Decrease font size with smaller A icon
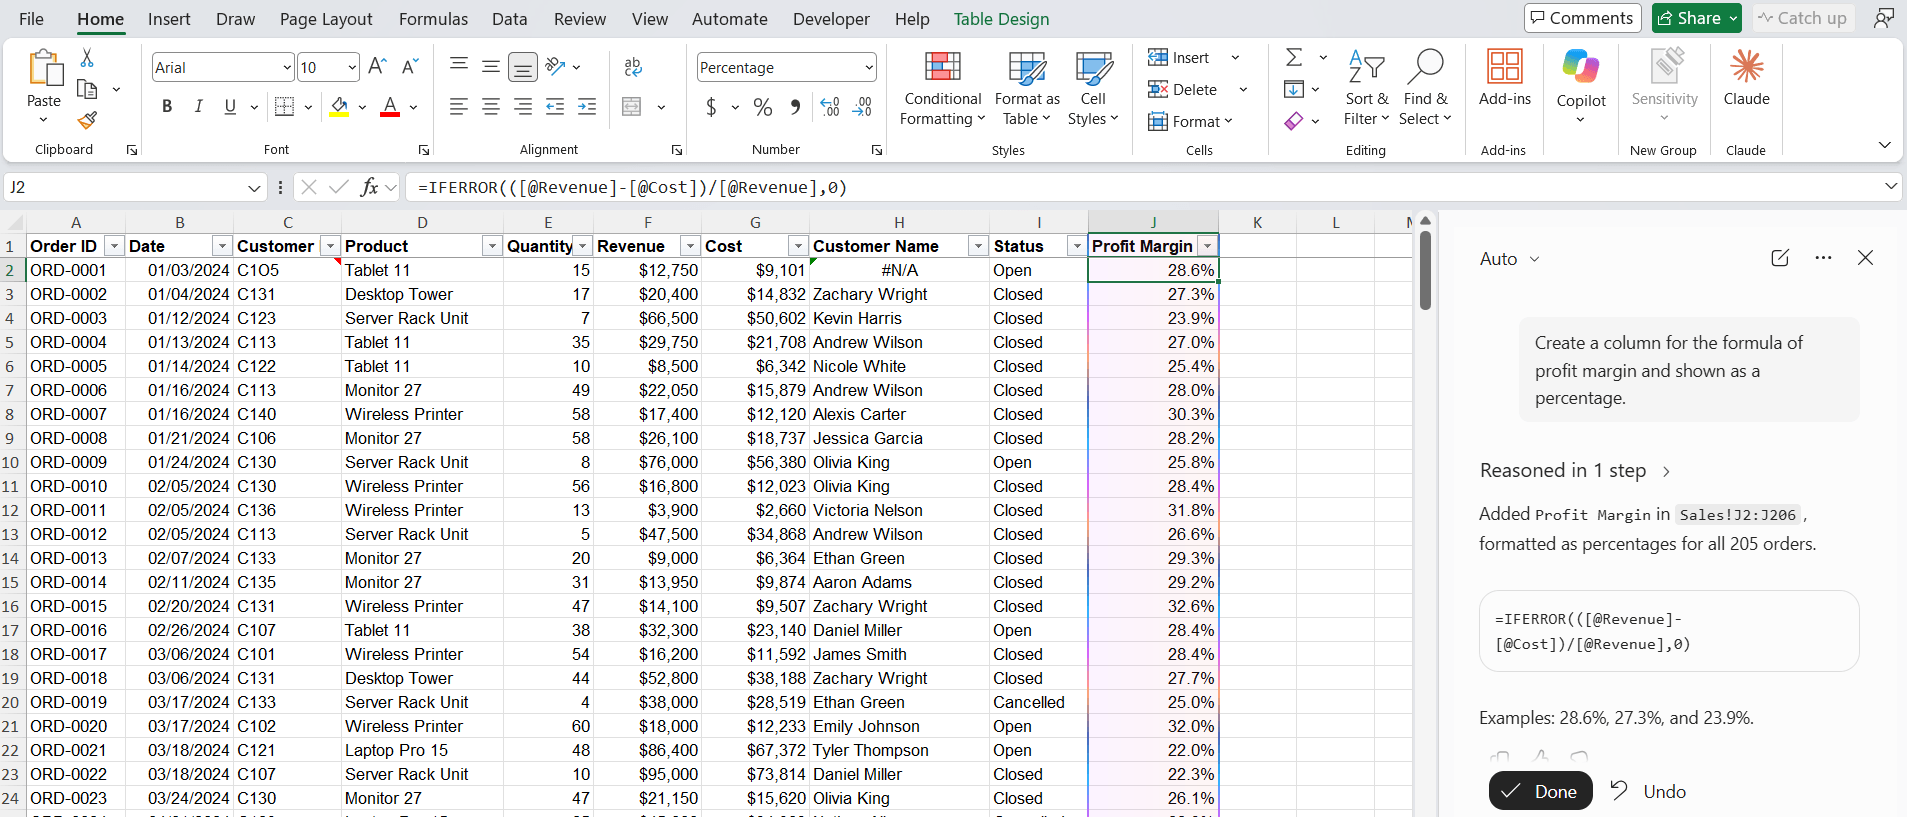Screen dimensions: 1907x817 pyautogui.click(x=409, y=67)
